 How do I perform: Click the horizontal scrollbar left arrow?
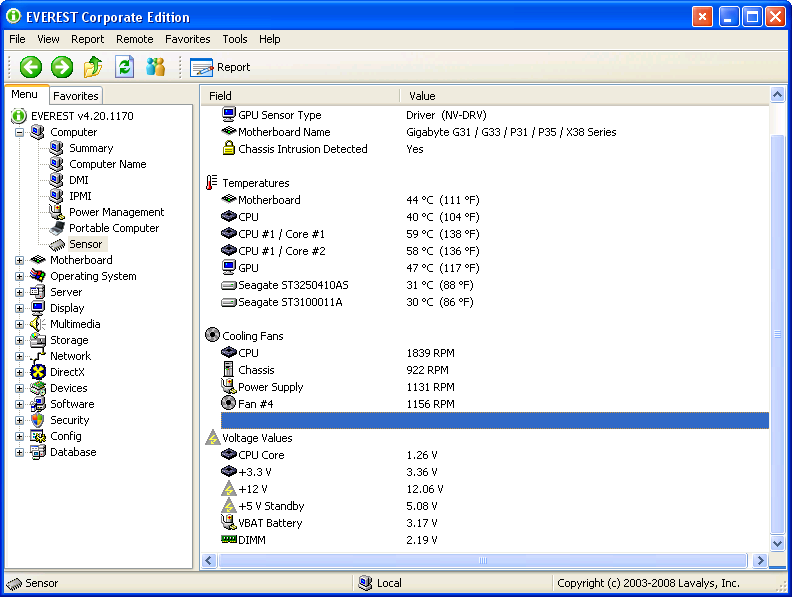coord(209,560)
